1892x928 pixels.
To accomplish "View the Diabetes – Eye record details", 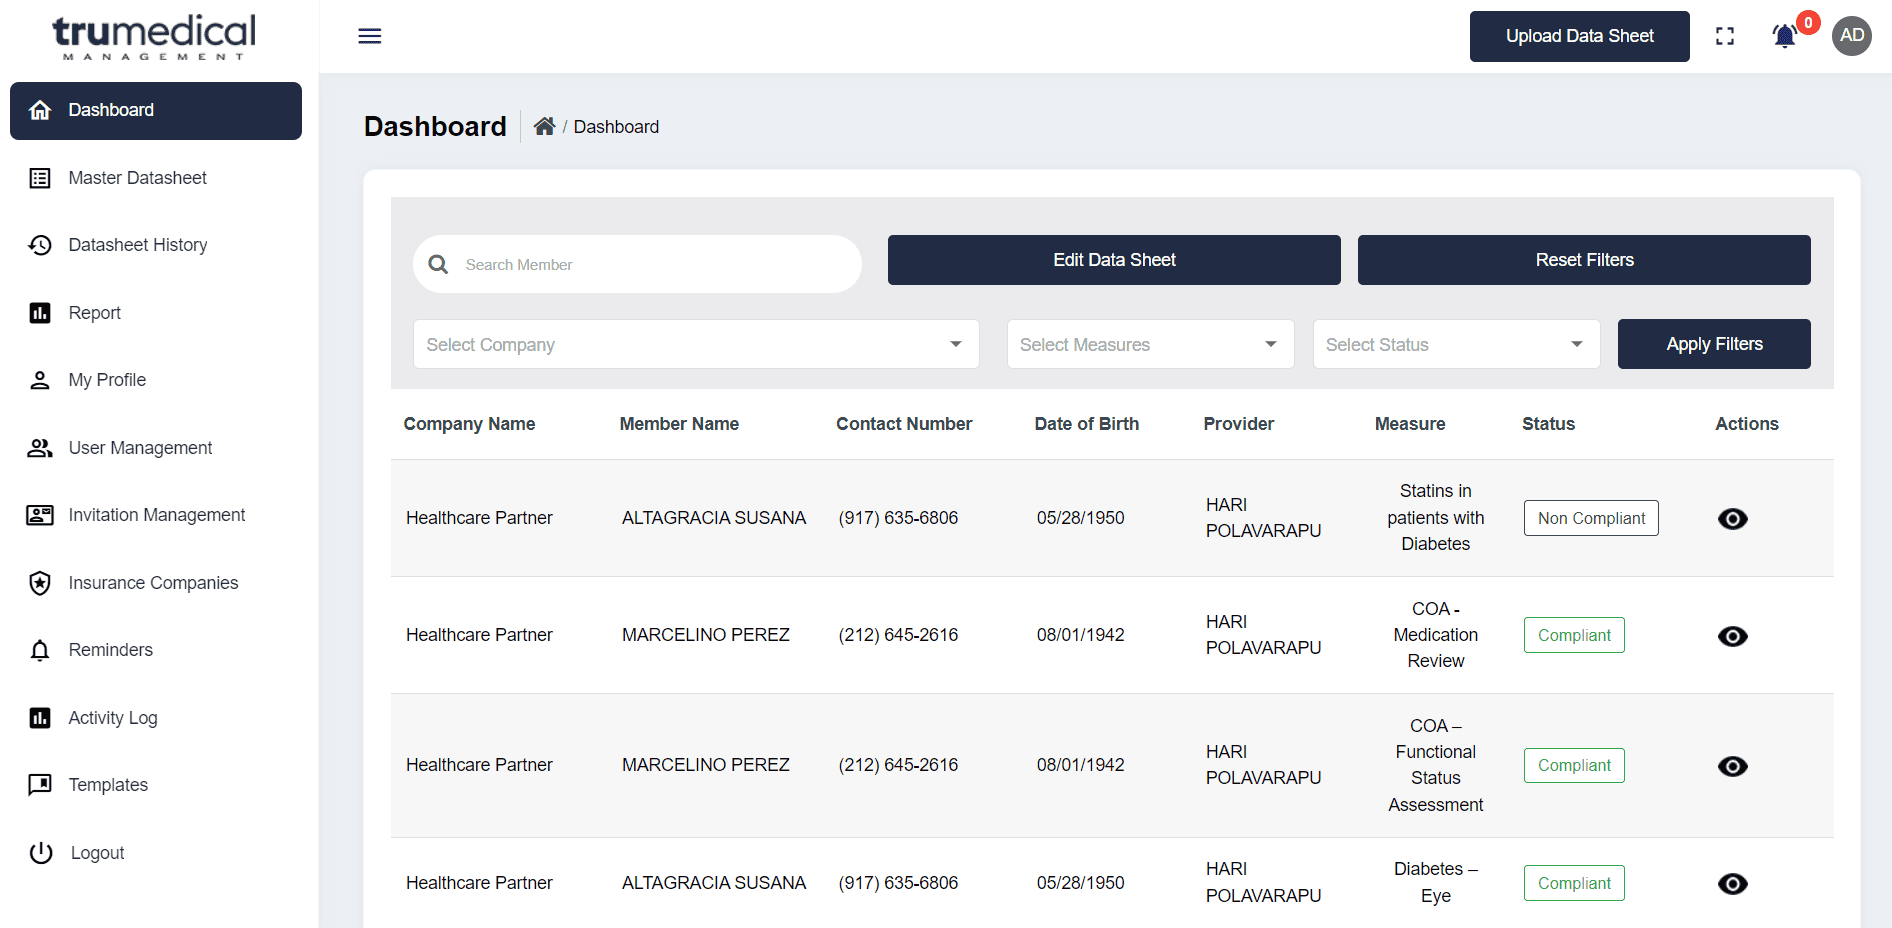I will click(x=1733, y=883).
